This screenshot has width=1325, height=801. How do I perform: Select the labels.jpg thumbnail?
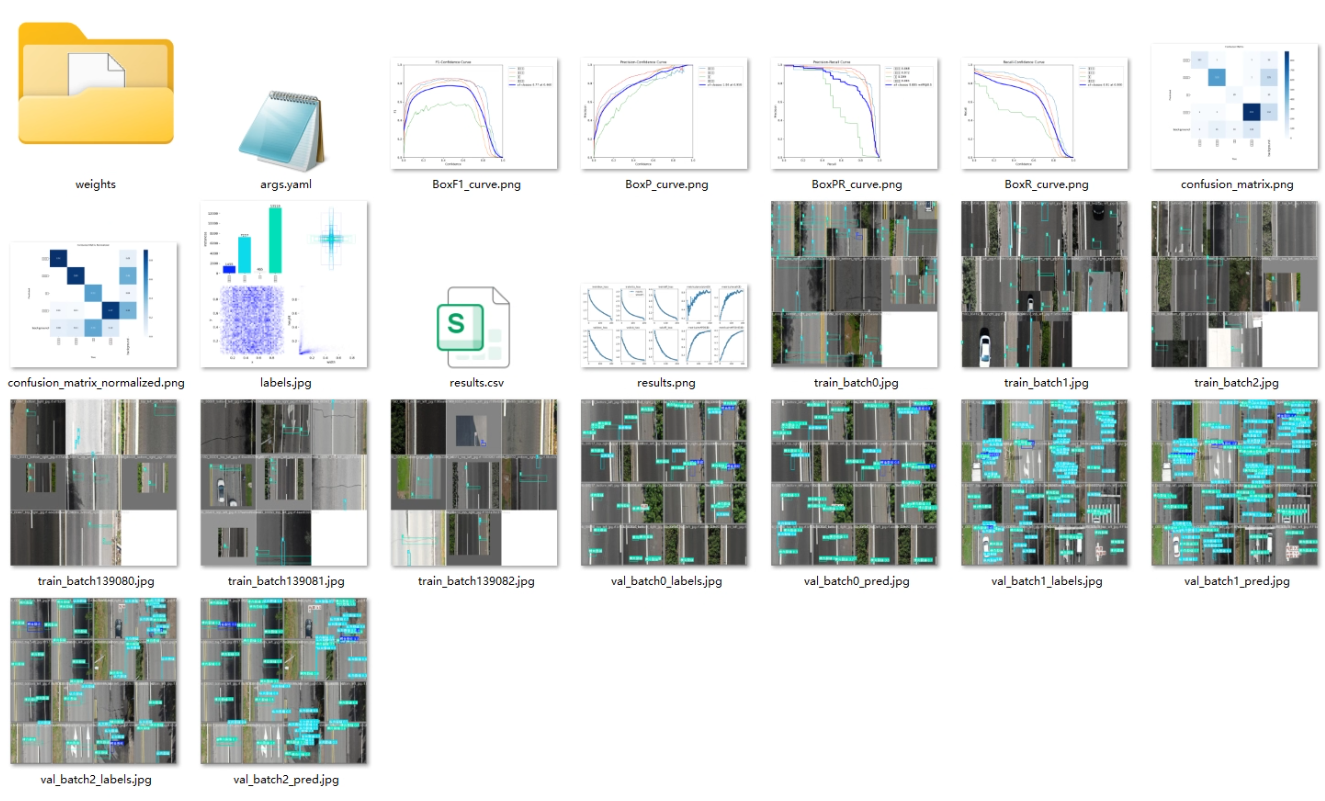click(x=285, y=284)
